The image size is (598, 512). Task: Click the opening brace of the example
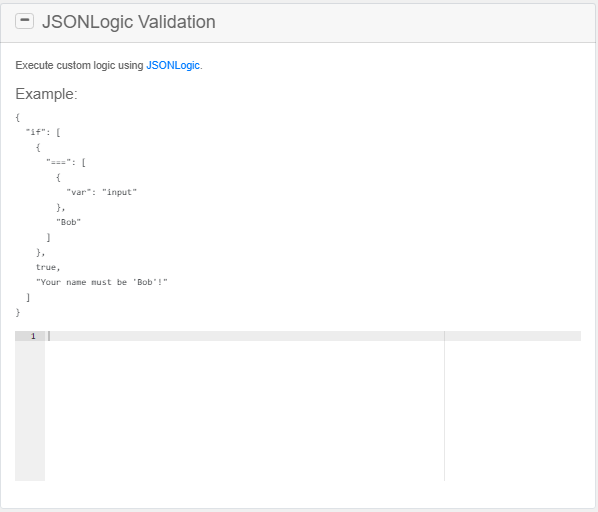[x=18, y=117]
